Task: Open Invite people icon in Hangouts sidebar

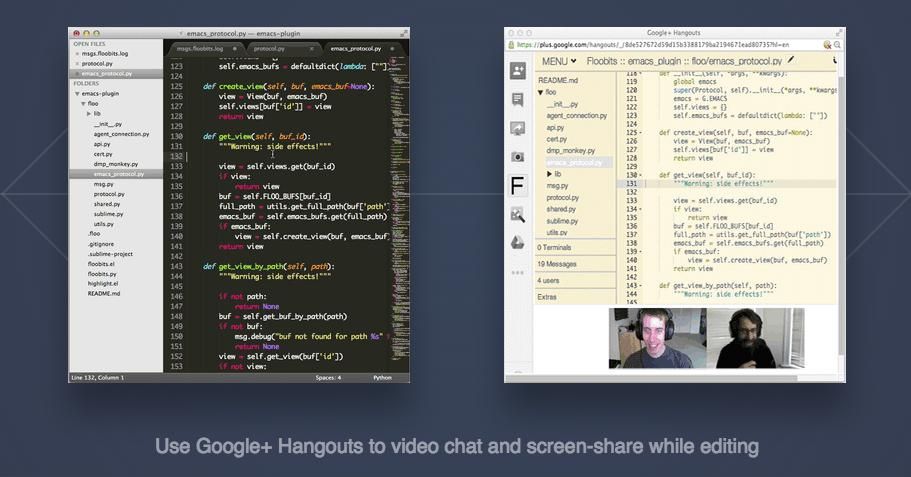Action: tap(517, 71)
